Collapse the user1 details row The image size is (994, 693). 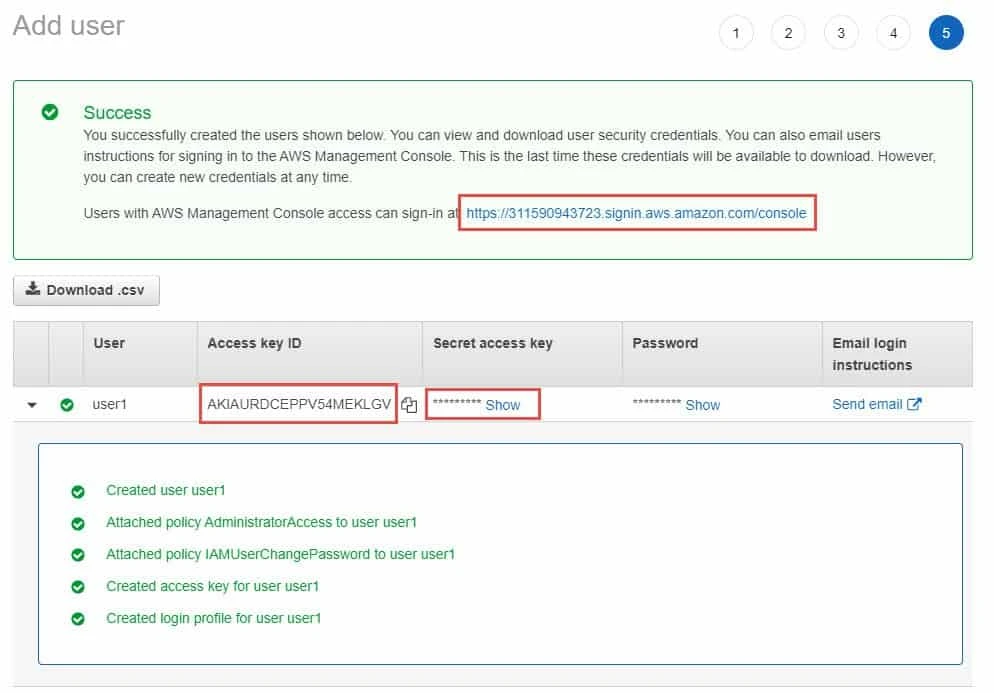pyautogui.click(x=31, y=404)
